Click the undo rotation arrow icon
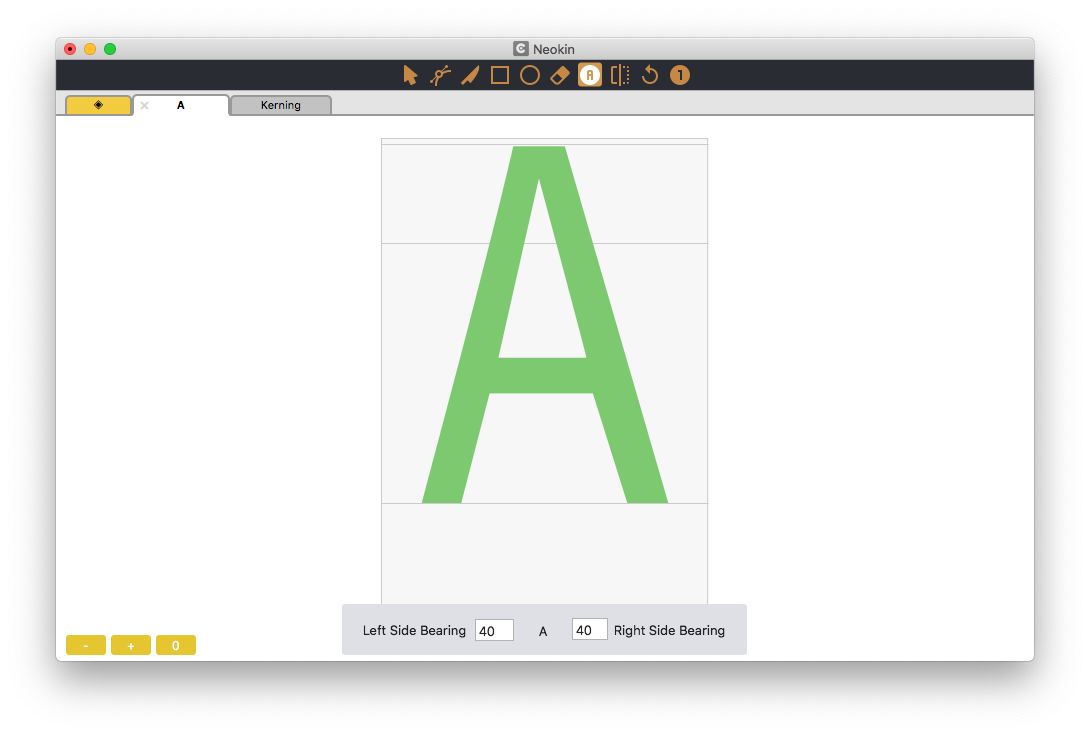This screenshot has height=735, width=1090. pos(648,74)
